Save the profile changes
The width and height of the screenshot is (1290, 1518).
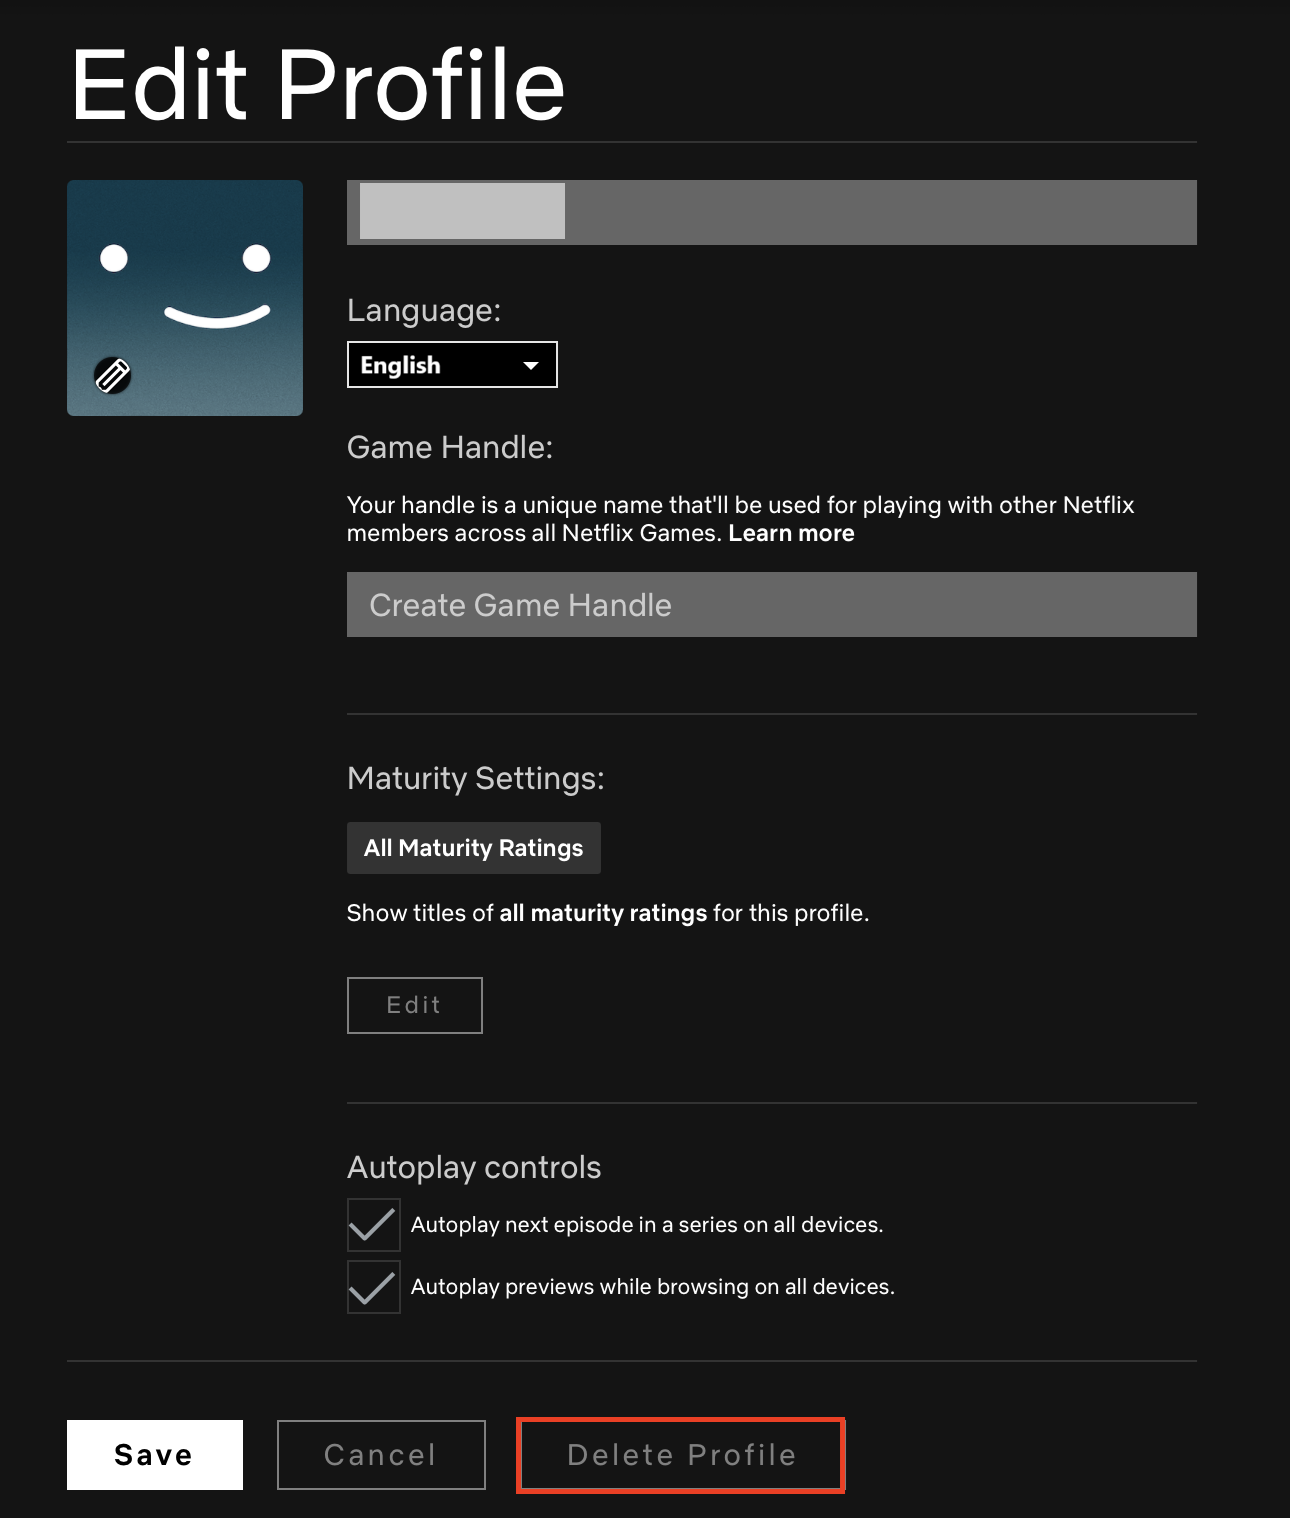(x=154, y=1455)
